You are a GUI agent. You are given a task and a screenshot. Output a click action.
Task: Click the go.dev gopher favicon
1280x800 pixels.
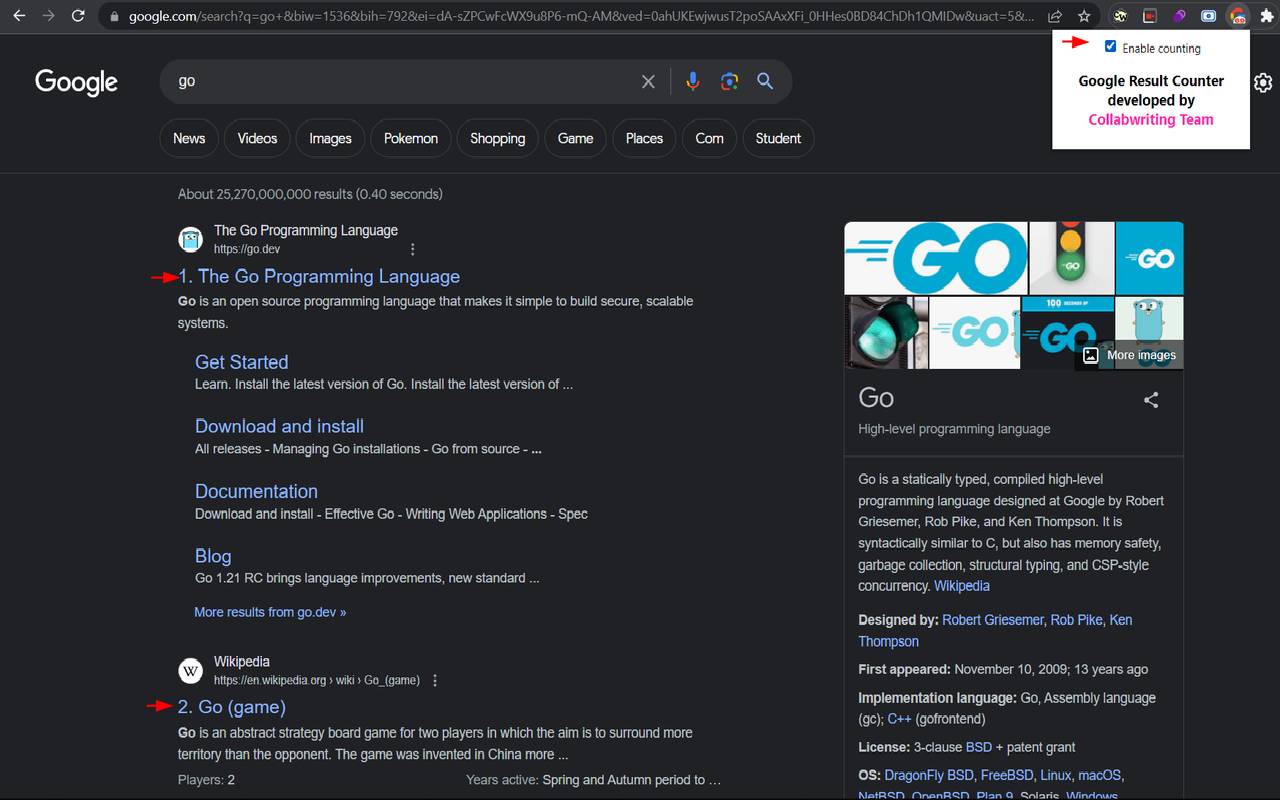coord(190,239)
